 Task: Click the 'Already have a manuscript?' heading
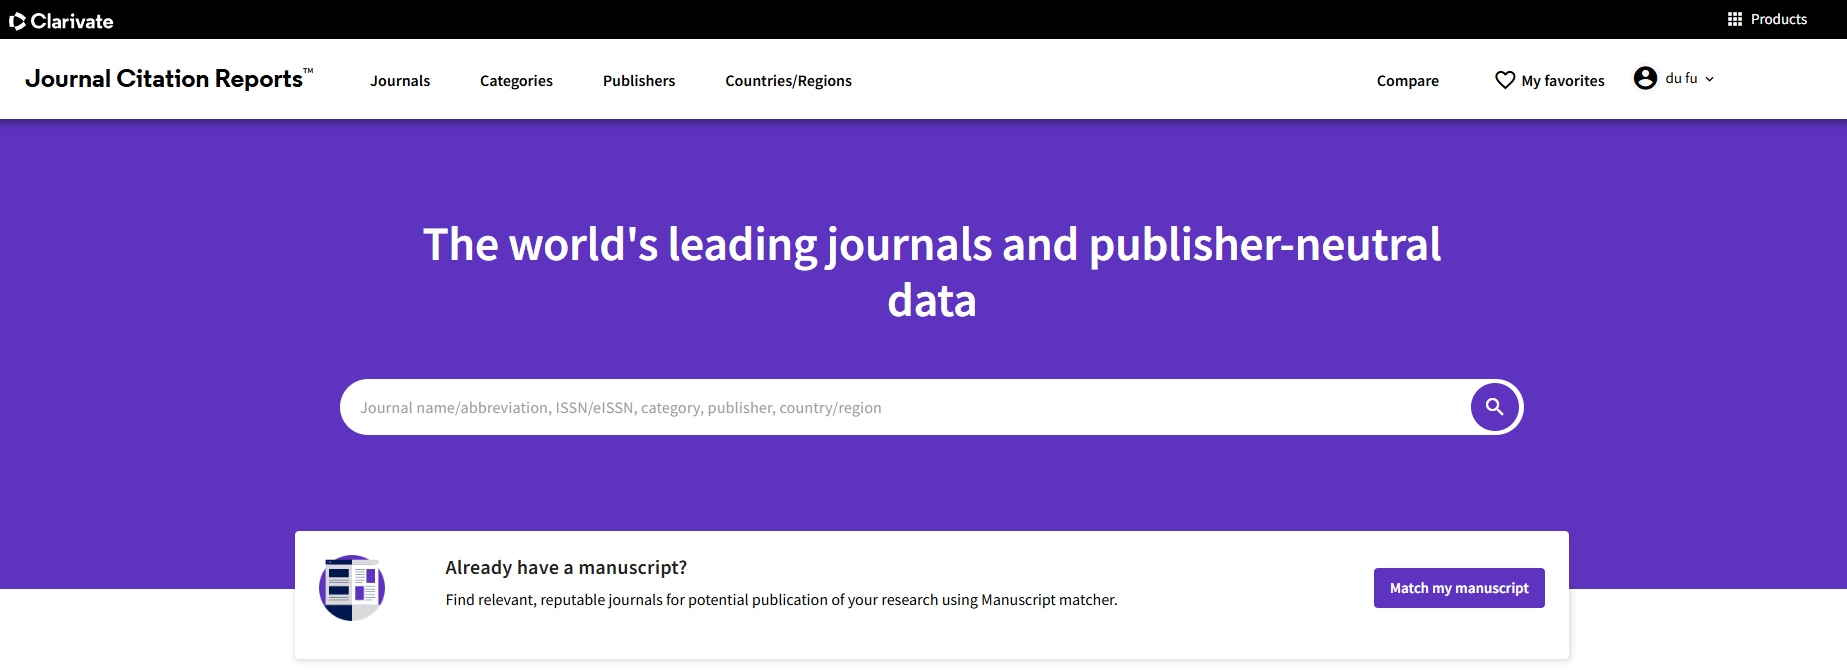(566, 567)
